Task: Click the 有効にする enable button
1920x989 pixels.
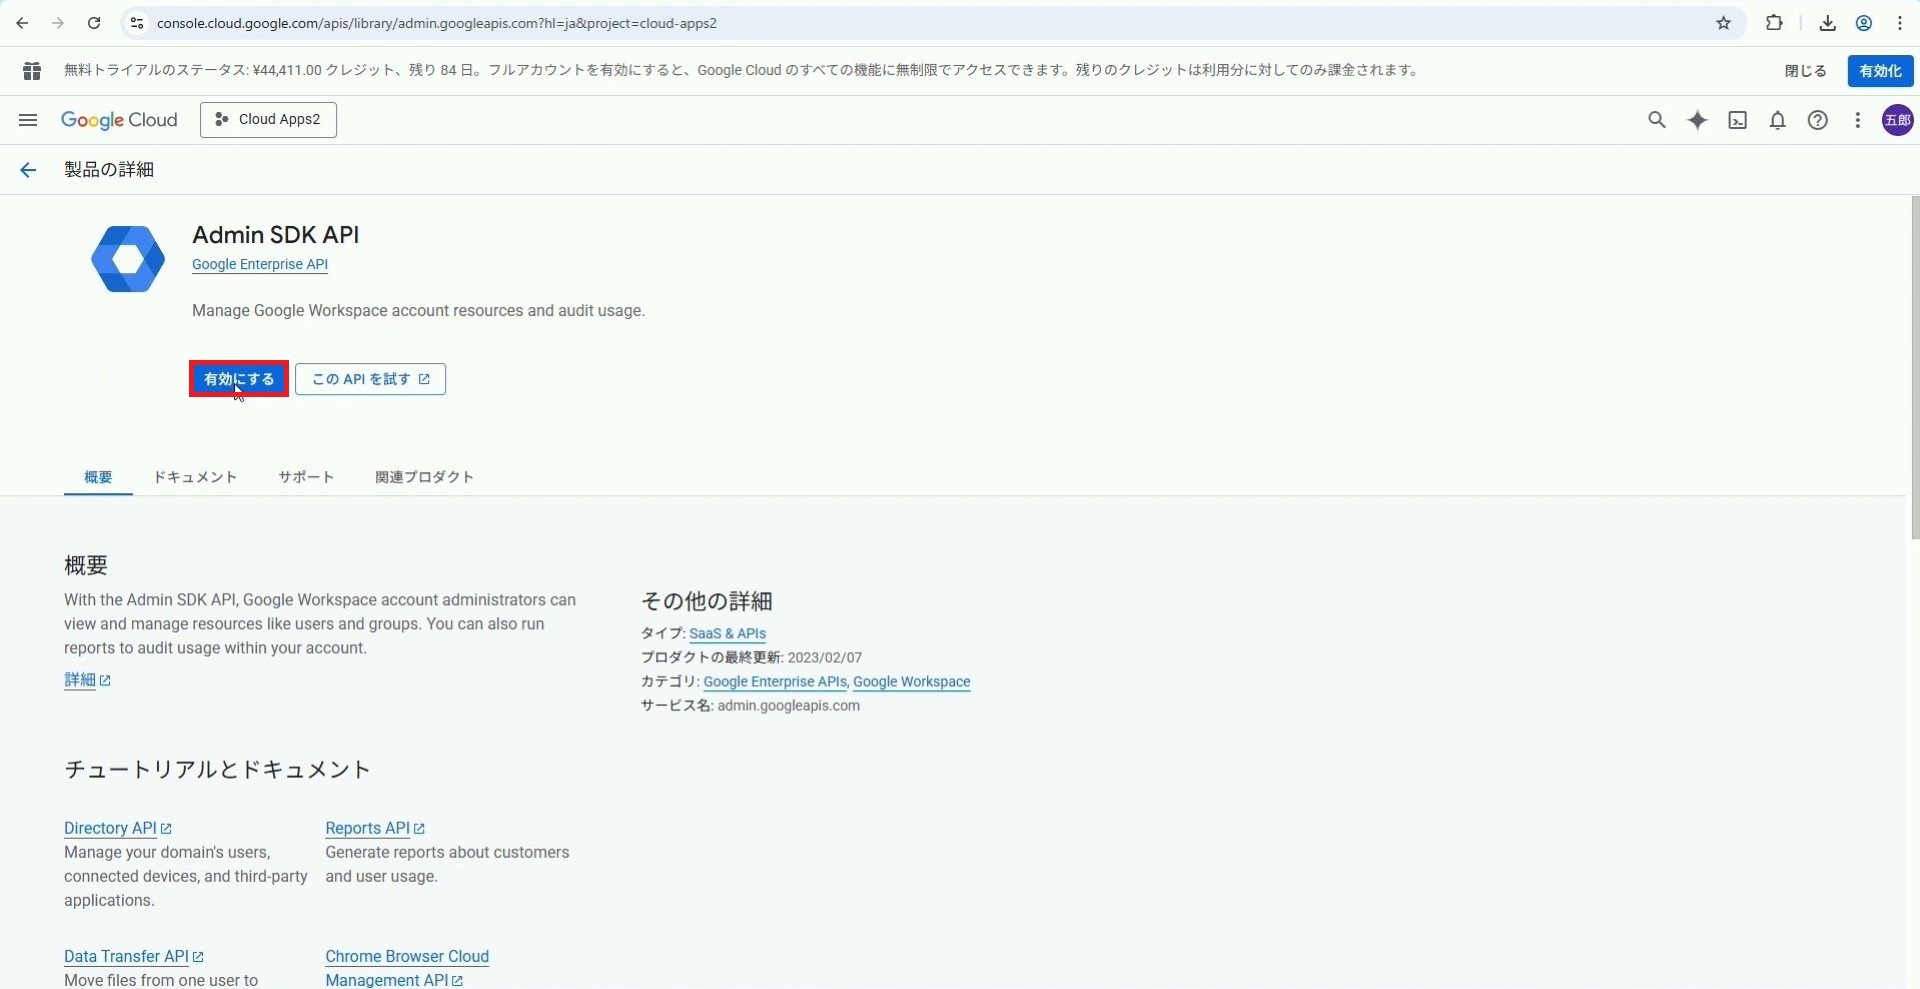Action: pos(239,379)
